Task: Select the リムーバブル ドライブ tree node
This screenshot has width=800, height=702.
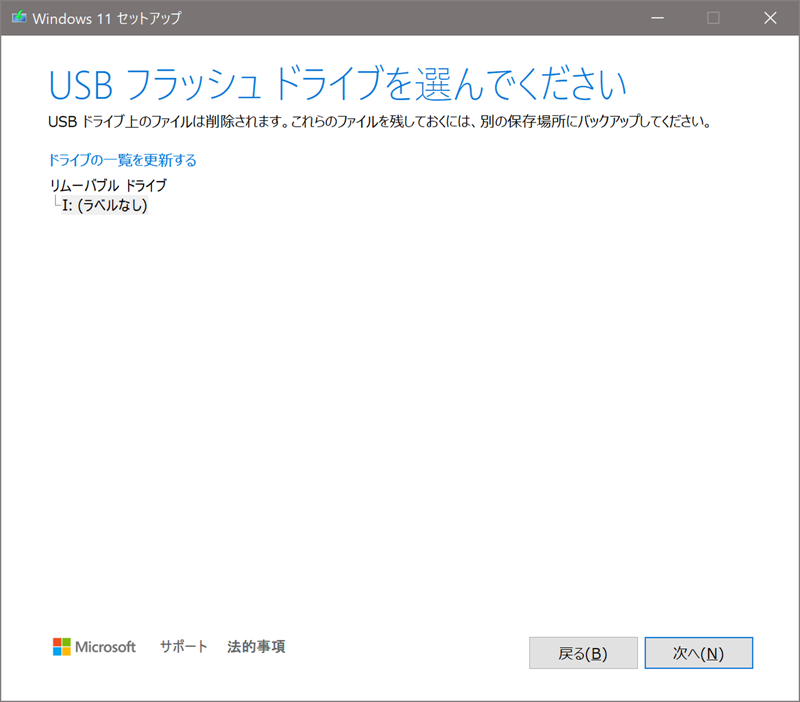Action: (x=108, y=185)
